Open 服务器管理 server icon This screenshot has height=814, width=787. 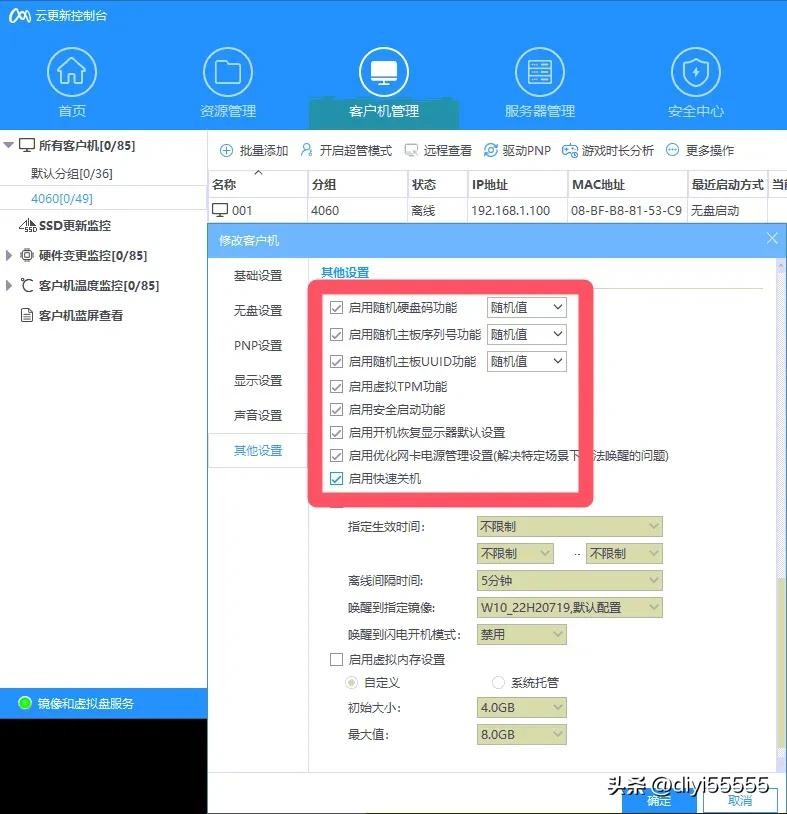(539, 72)
